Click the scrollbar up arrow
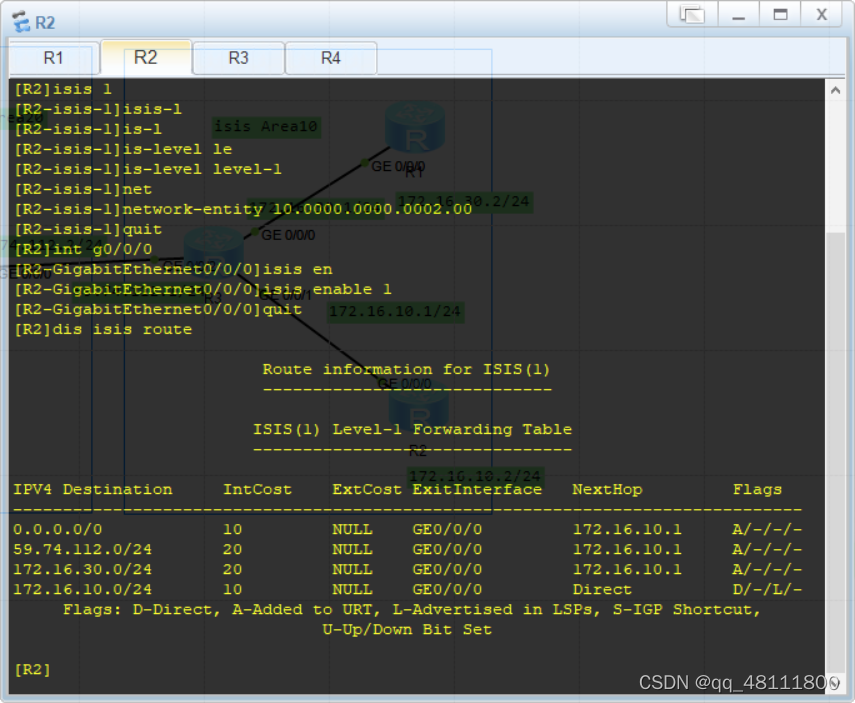The image size is (855, 703). coord(835,91)
